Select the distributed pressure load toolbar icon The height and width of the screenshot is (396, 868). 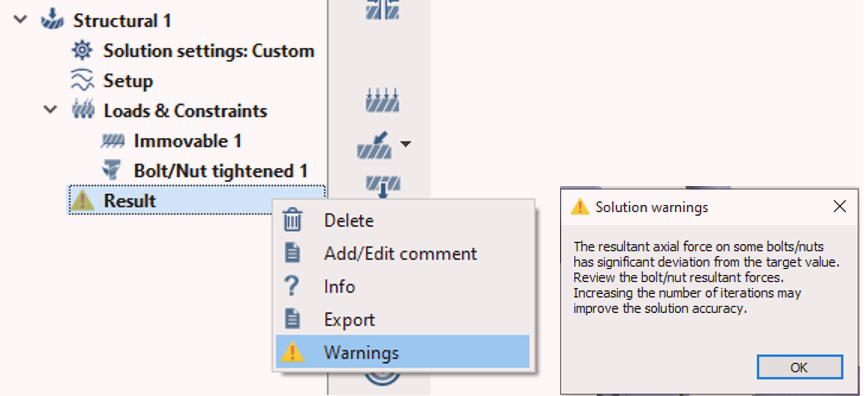(x=383, y=100)
